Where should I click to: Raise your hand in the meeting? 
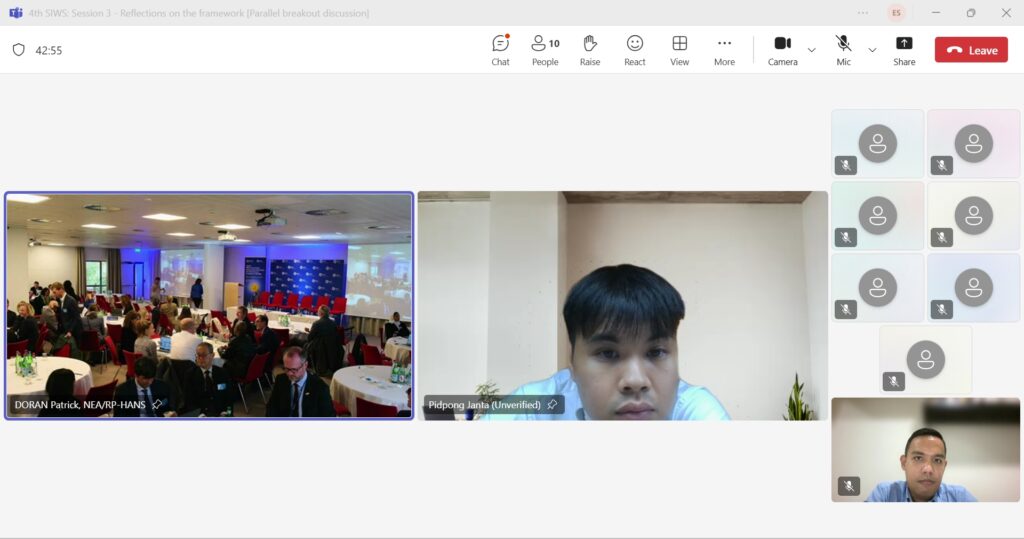tap(590, 50)
